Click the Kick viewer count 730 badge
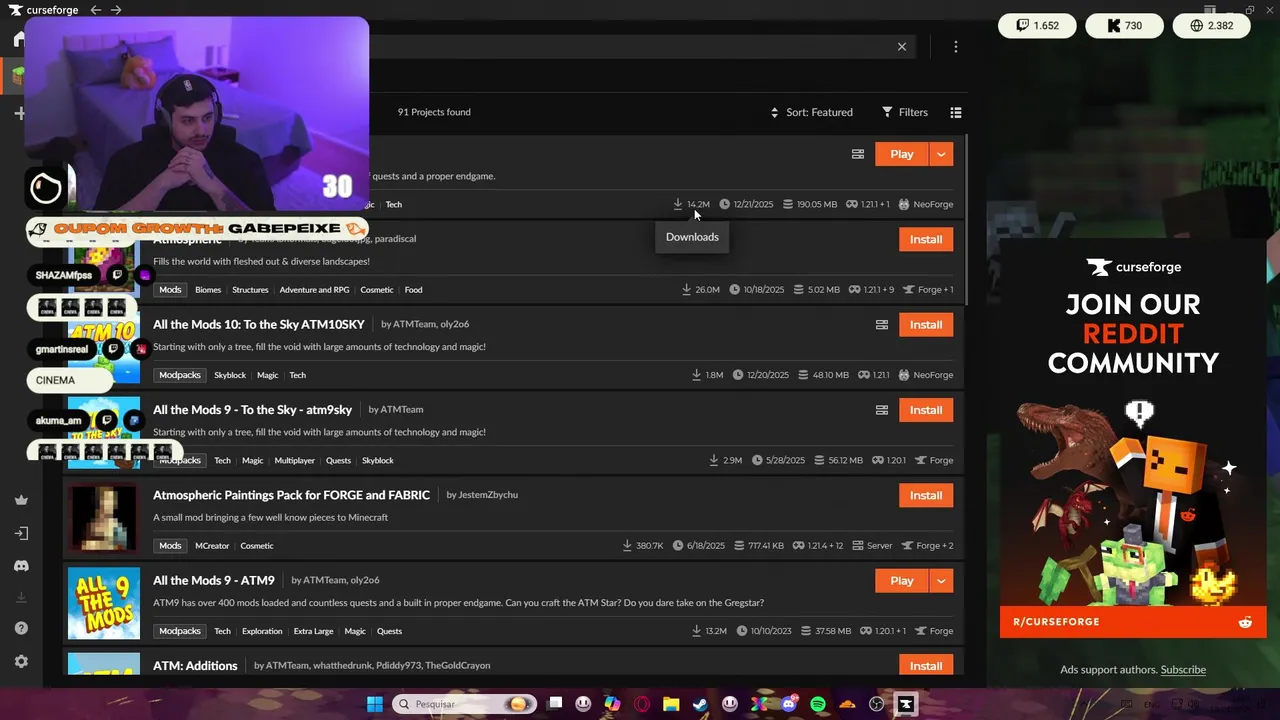This screenshot has height=720, width=1280. click(1124, 26)
